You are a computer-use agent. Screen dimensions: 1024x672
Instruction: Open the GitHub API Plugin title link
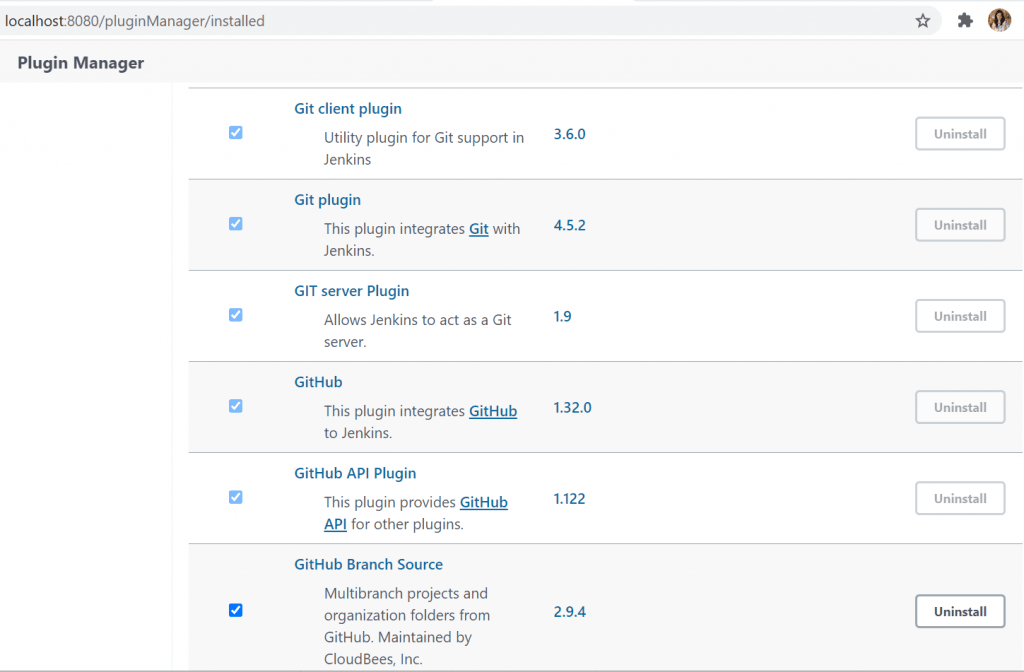(x=355, y=473)
